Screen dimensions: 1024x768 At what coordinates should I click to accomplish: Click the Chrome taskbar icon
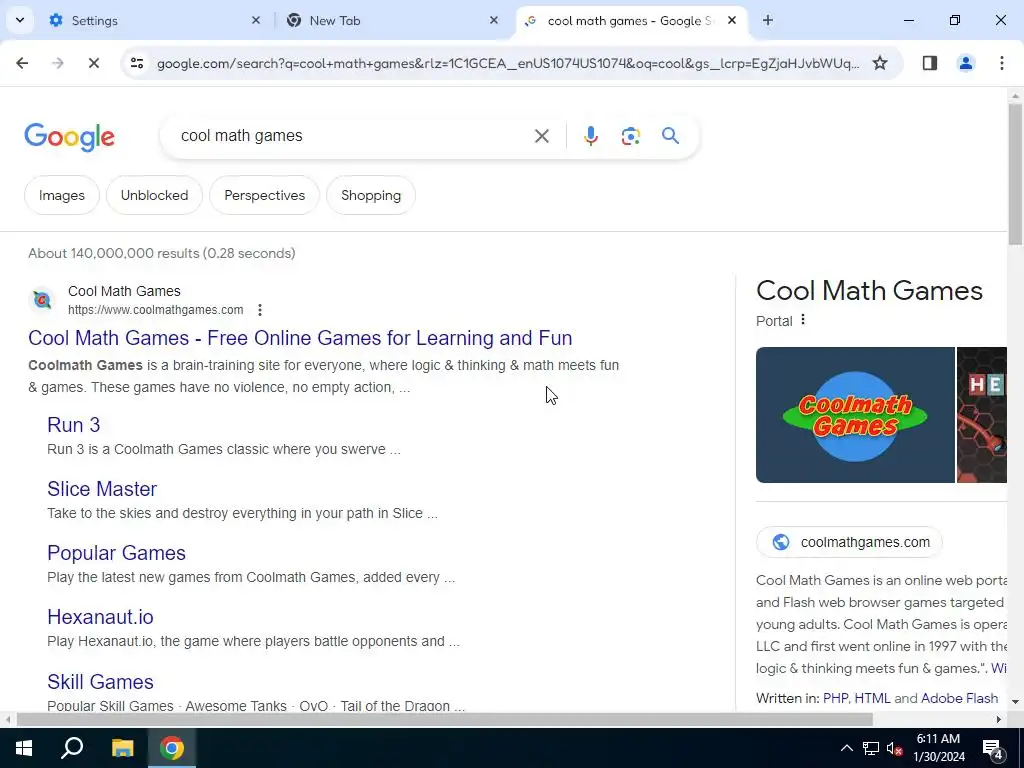(172, 748)
